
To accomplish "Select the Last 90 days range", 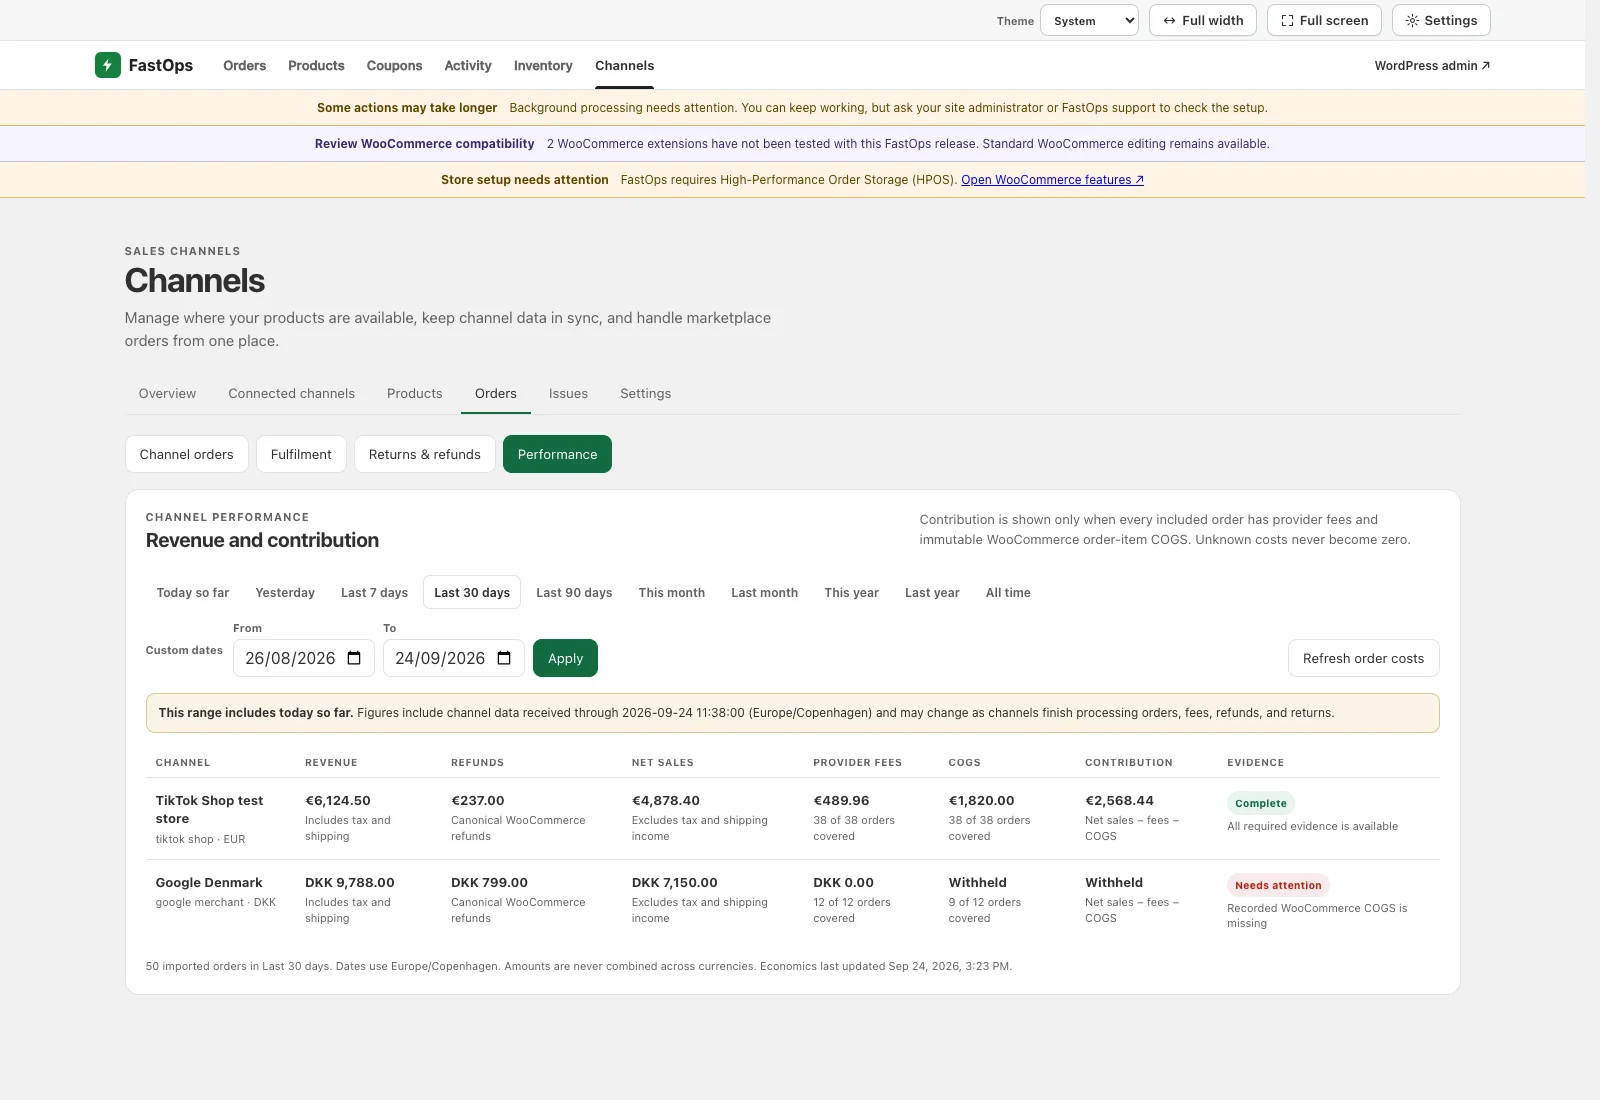I will 574,593.
